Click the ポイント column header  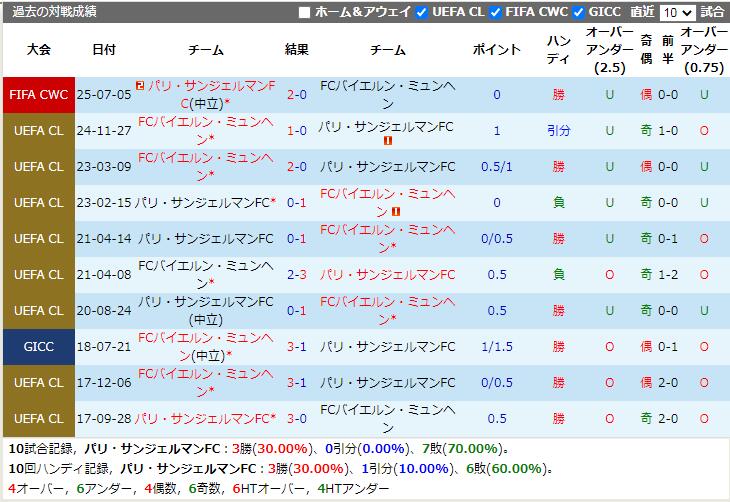tap(497, 50)
